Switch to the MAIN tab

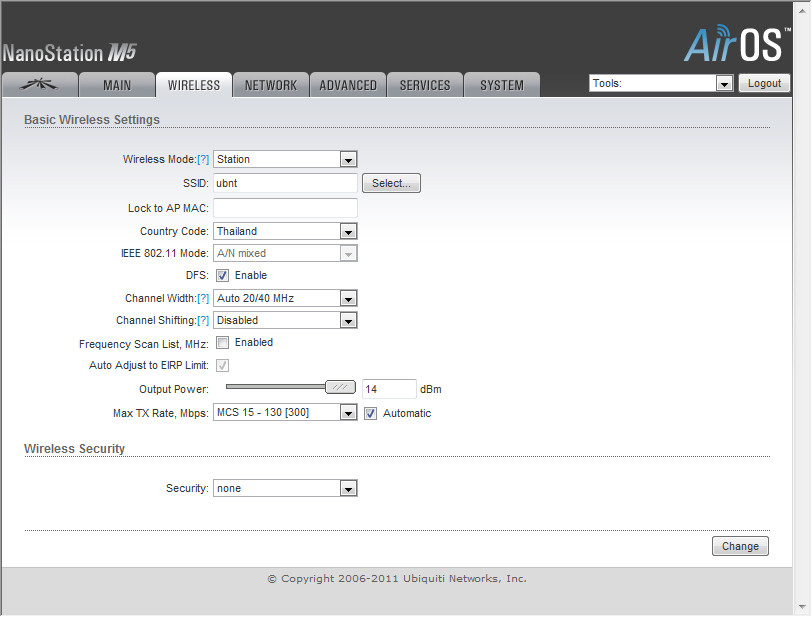click(117, 85)
